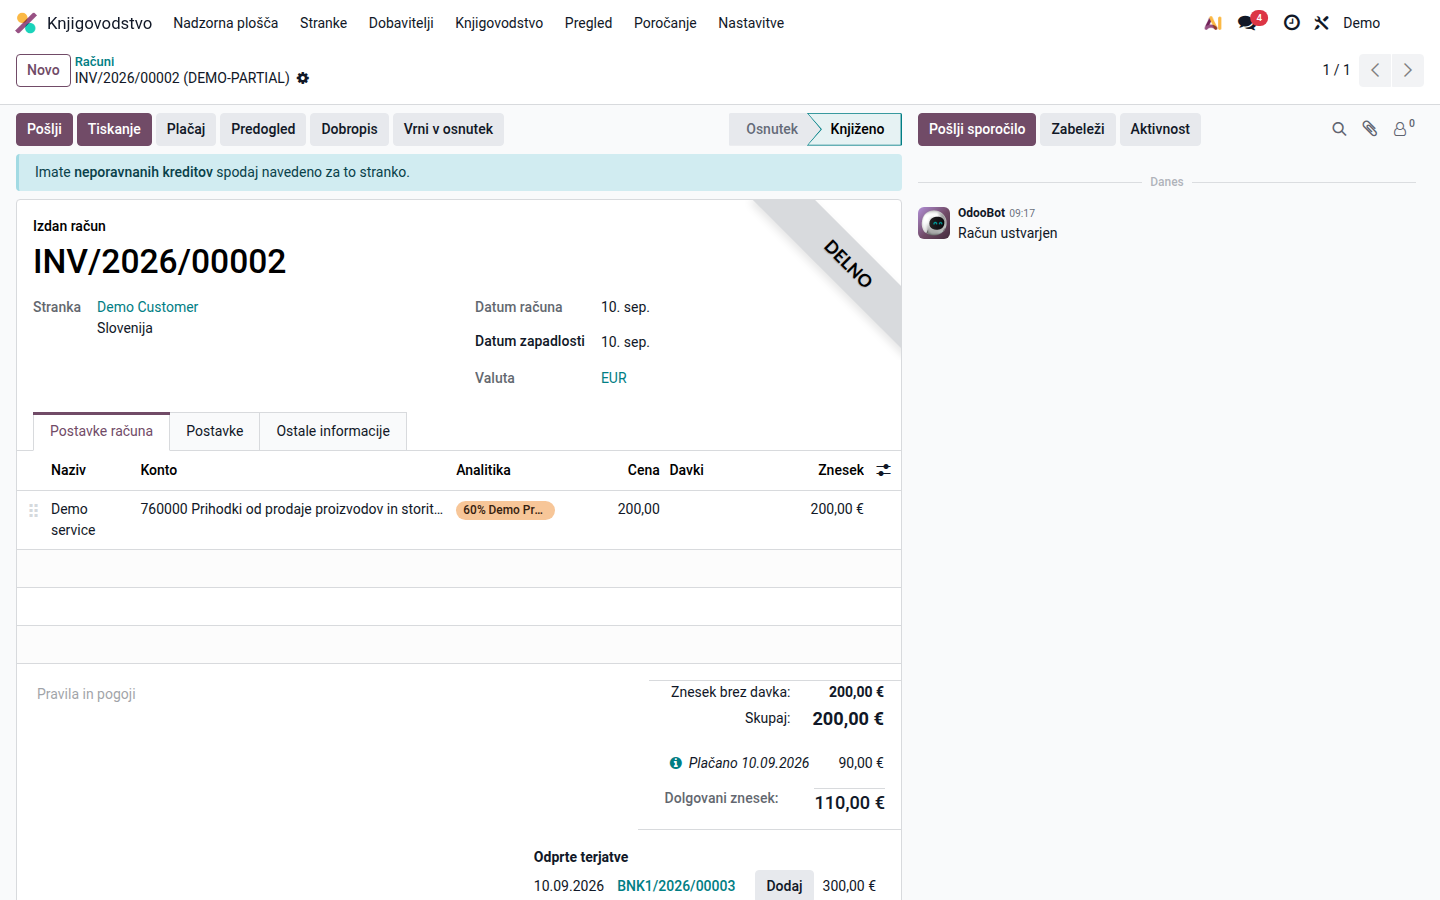
Task: Open the activities clock icon
Action: point(1292,23)
